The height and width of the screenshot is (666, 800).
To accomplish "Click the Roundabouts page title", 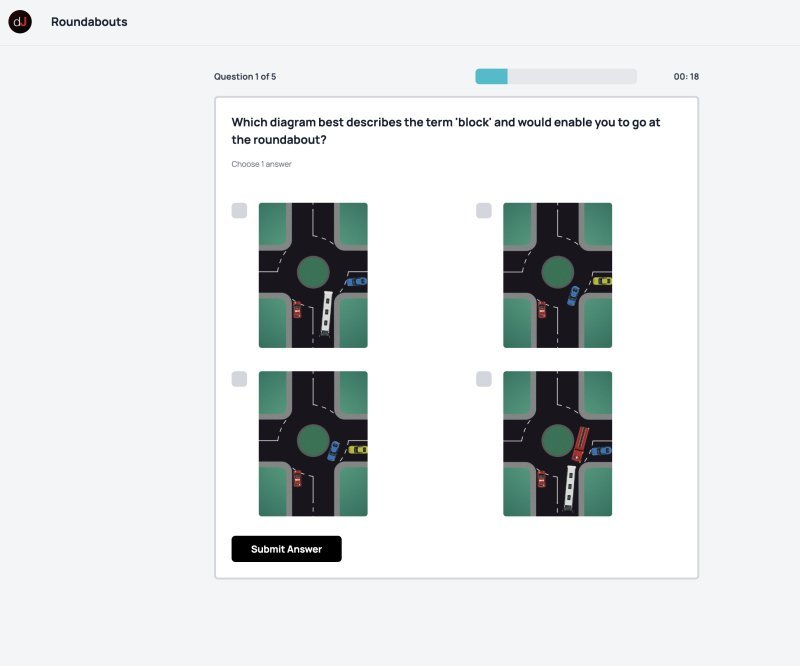I will click(89, 22).
